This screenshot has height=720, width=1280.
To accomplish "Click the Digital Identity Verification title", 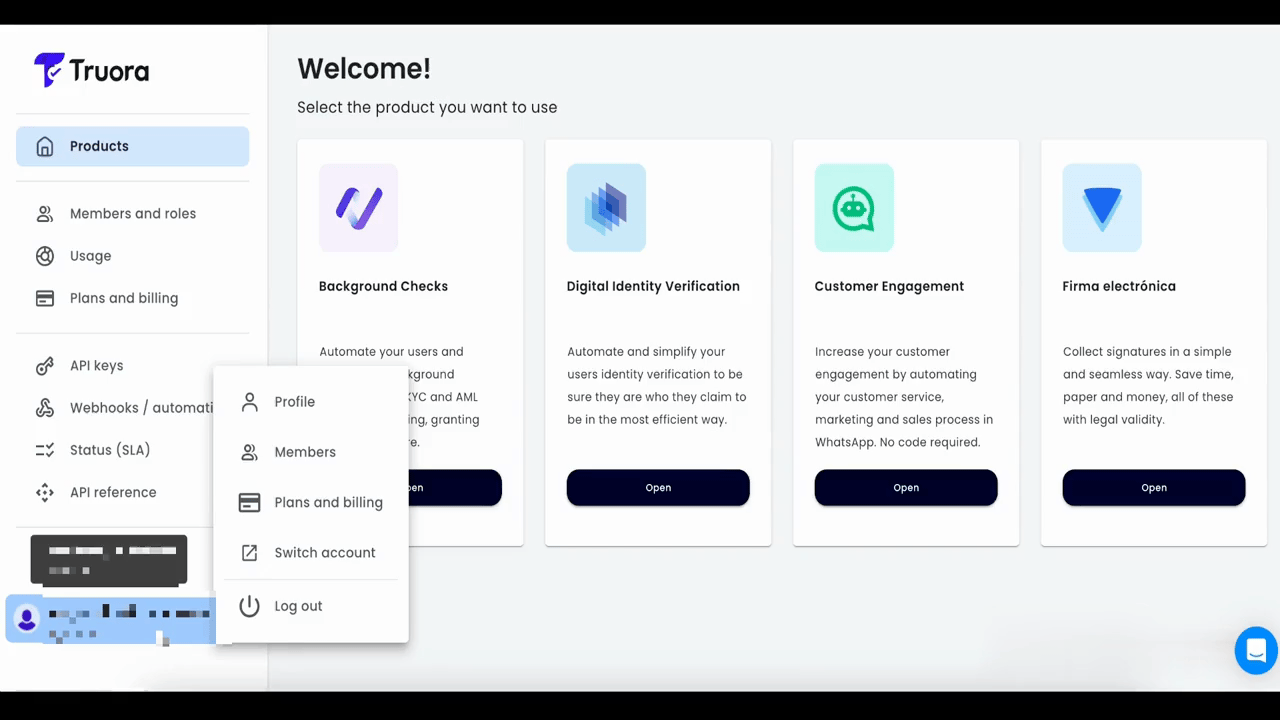I will tap(653, 286).
